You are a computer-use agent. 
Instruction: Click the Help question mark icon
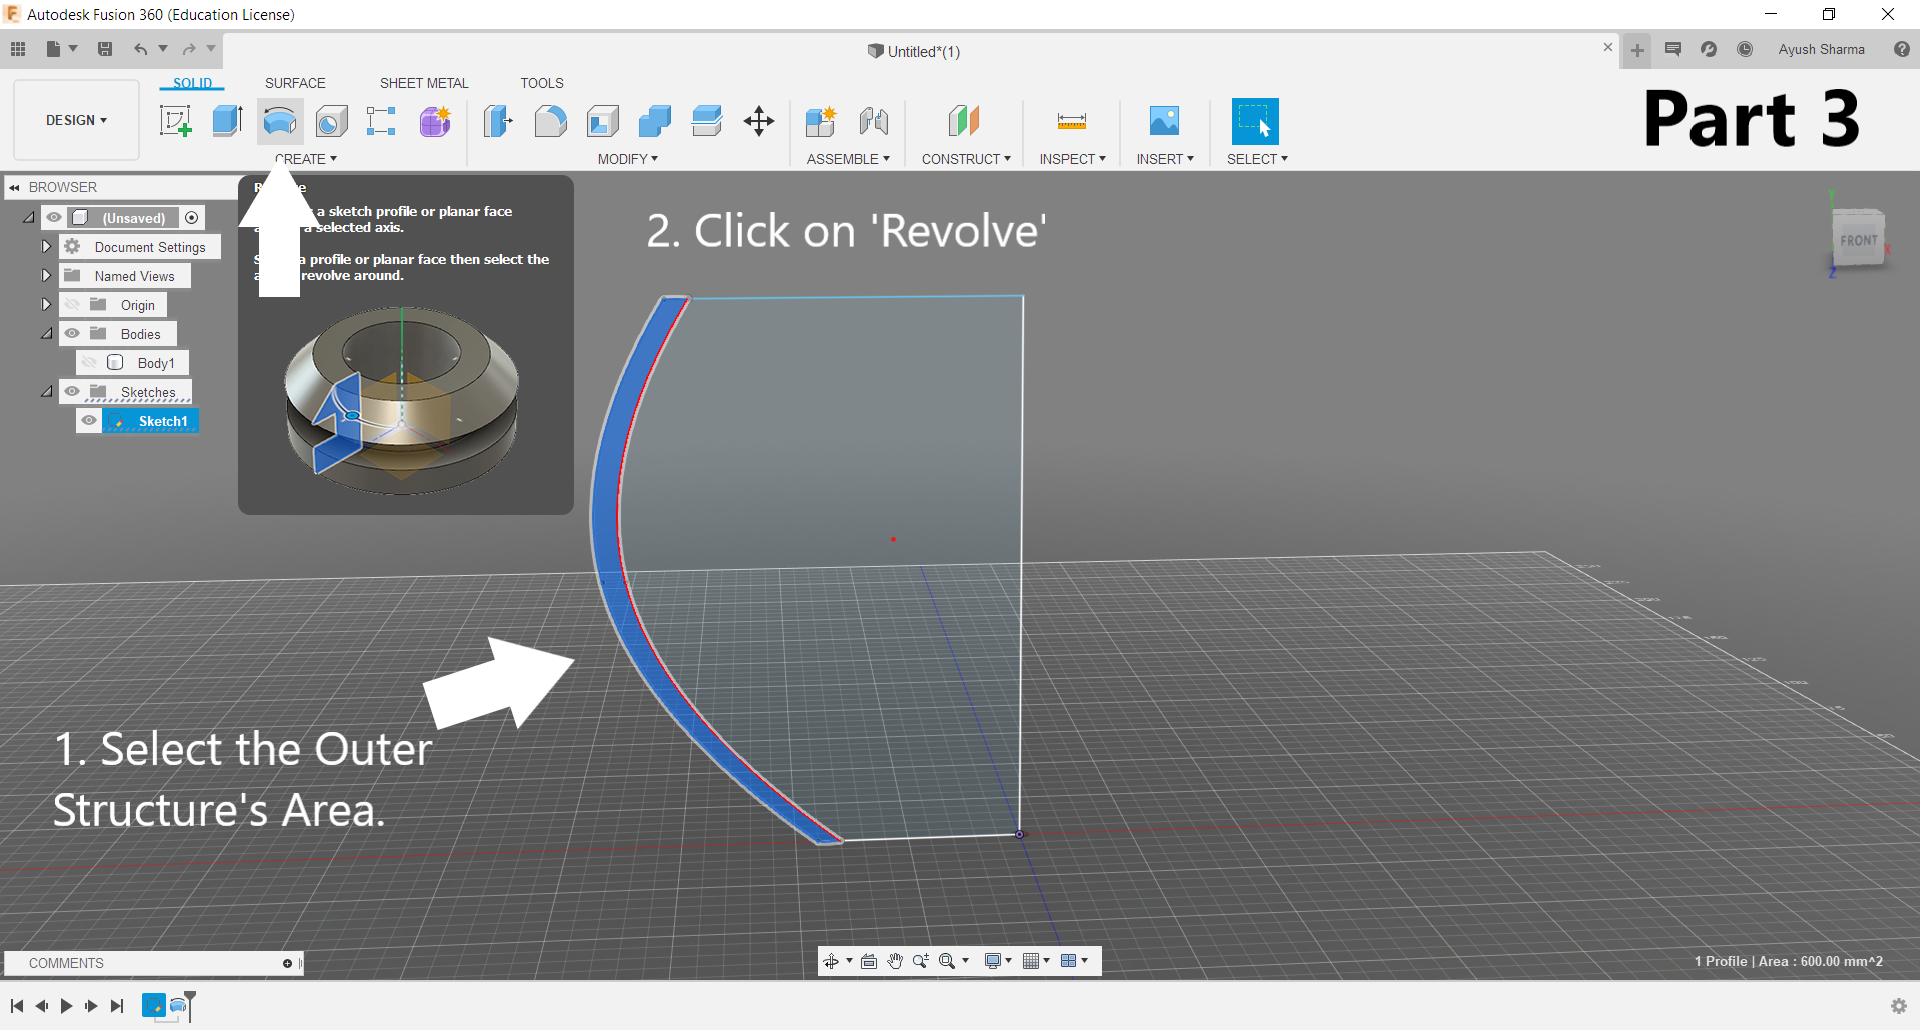pyautogui.click(x=1902, y=49)
